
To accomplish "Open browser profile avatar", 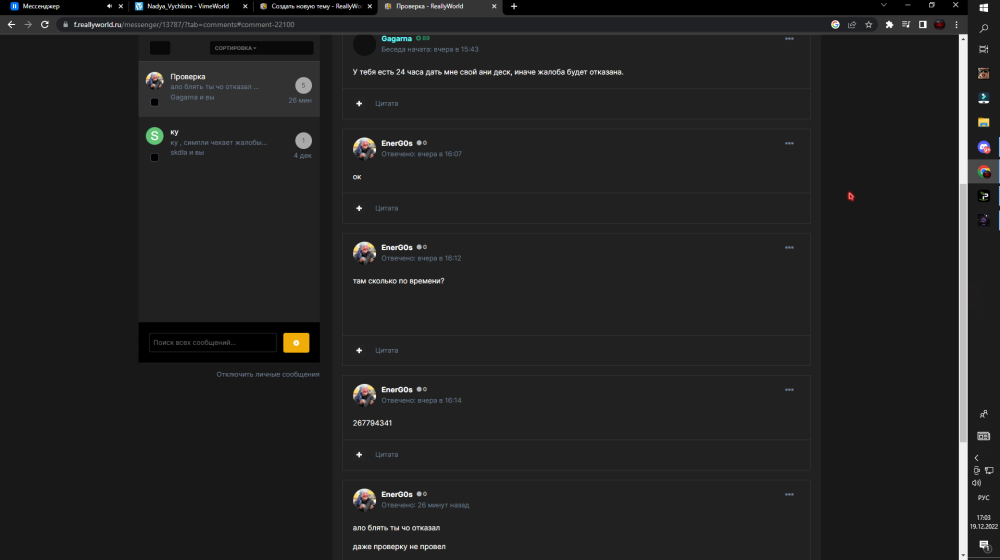I will click(939, 24).
